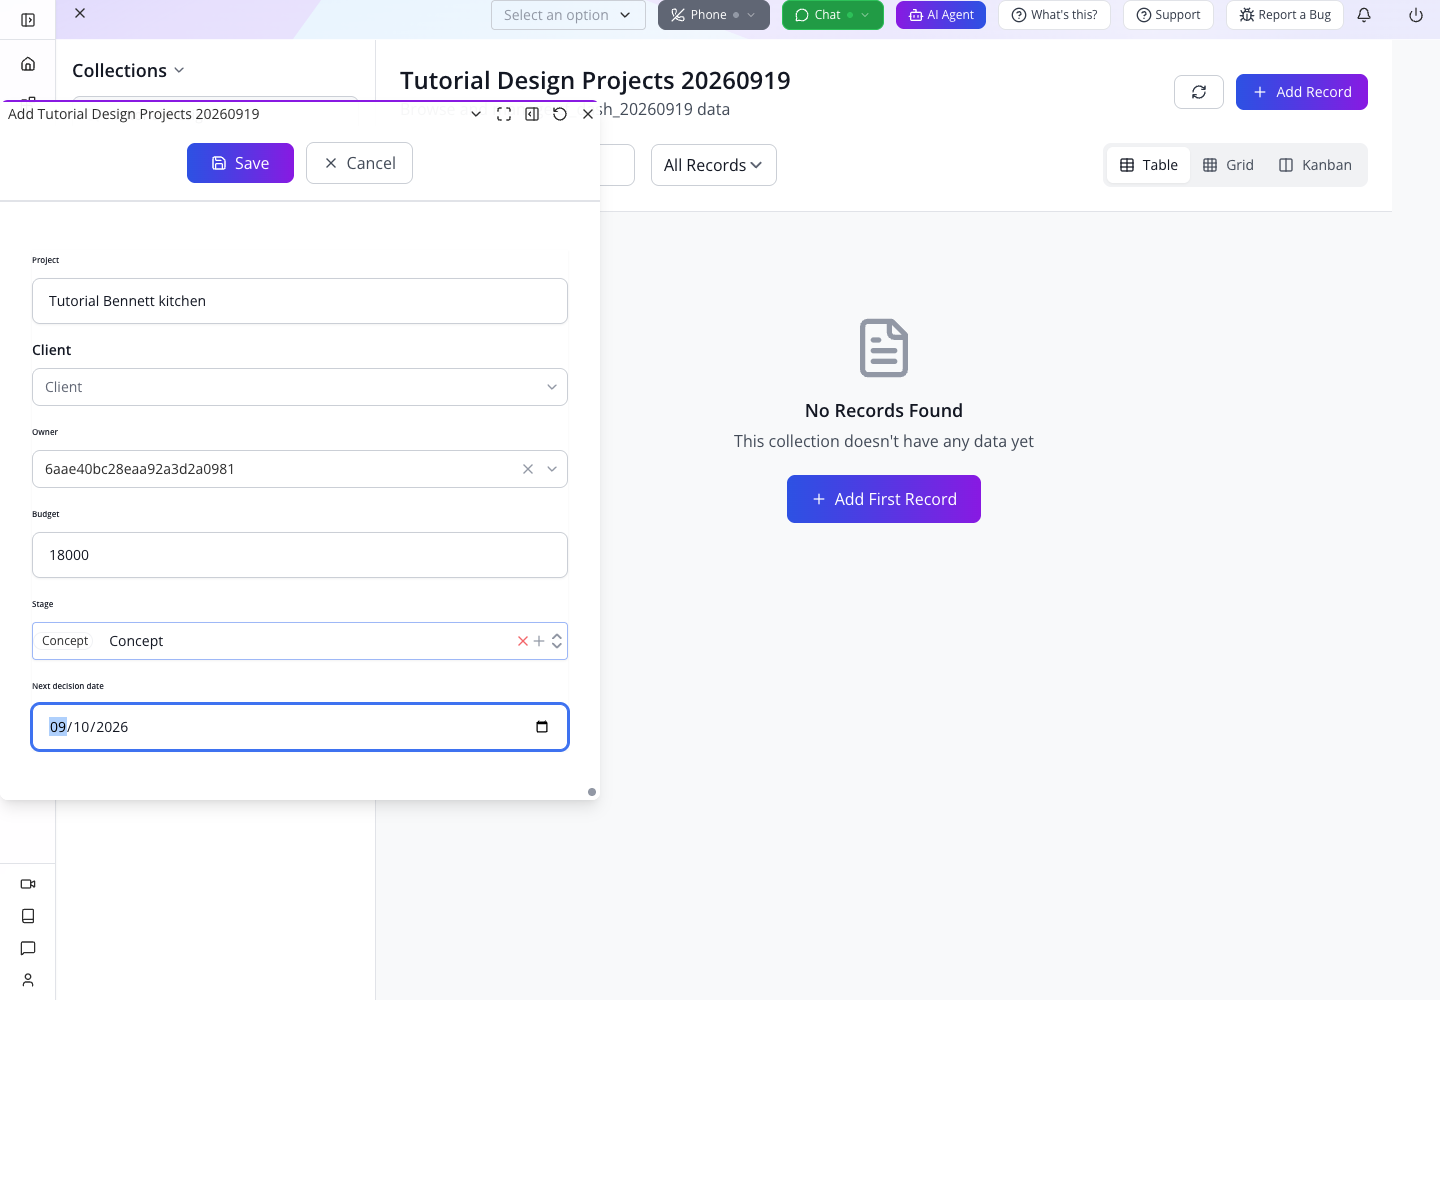This screenshot has height=1200, width=1440.
Task: Clear the Owner field value
Action: click(x=528, y=469)
